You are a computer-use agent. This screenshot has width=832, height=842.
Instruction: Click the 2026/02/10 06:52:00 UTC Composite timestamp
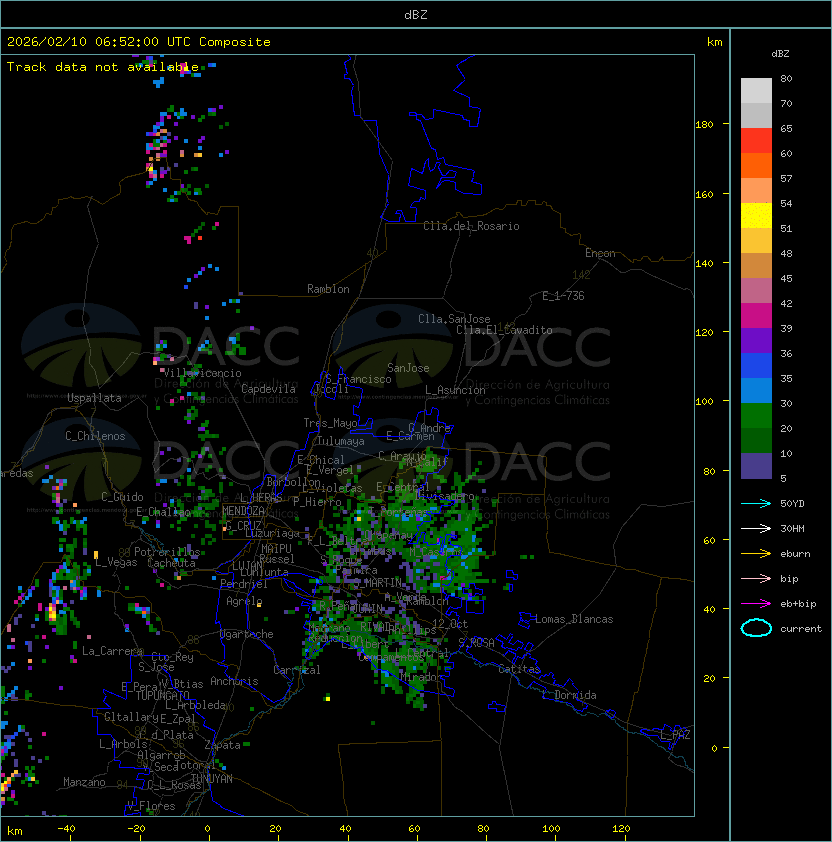(x=139, y=42)
